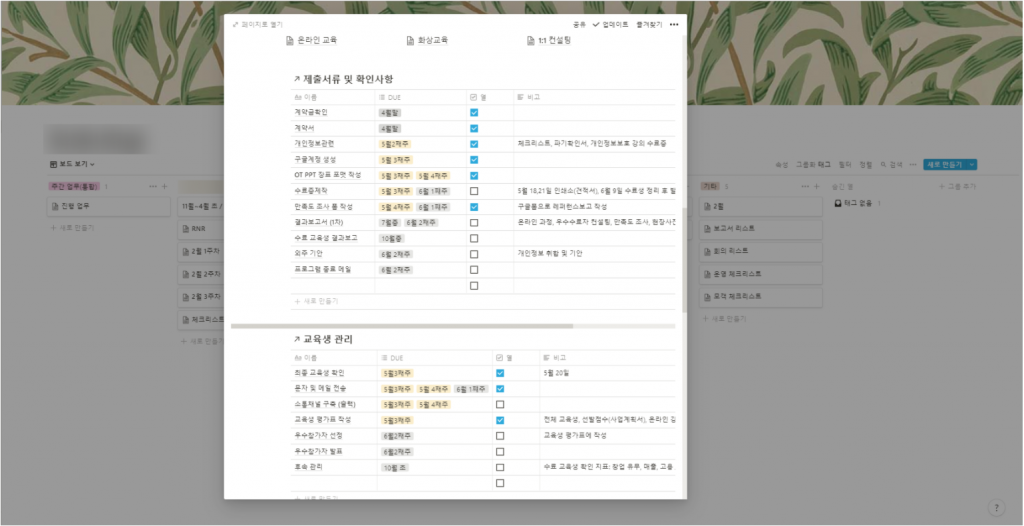Add a card to 기타 column via plus
1024x526 pixels.
(x=816, y=186)
